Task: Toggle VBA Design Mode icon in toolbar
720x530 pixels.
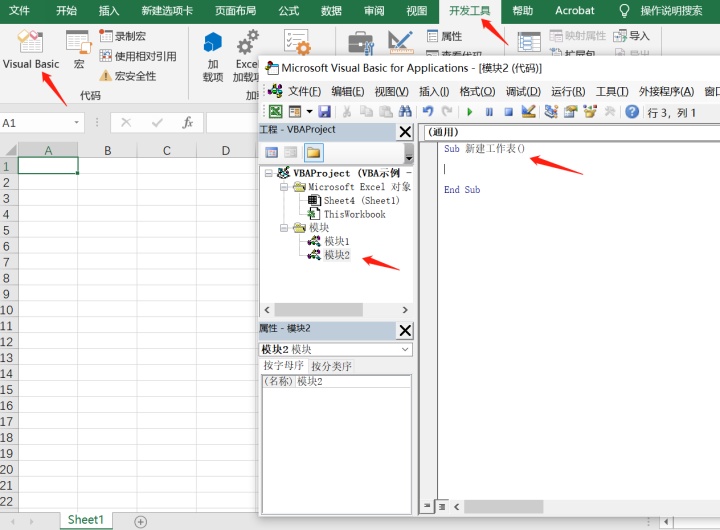Action: [529, 112]
